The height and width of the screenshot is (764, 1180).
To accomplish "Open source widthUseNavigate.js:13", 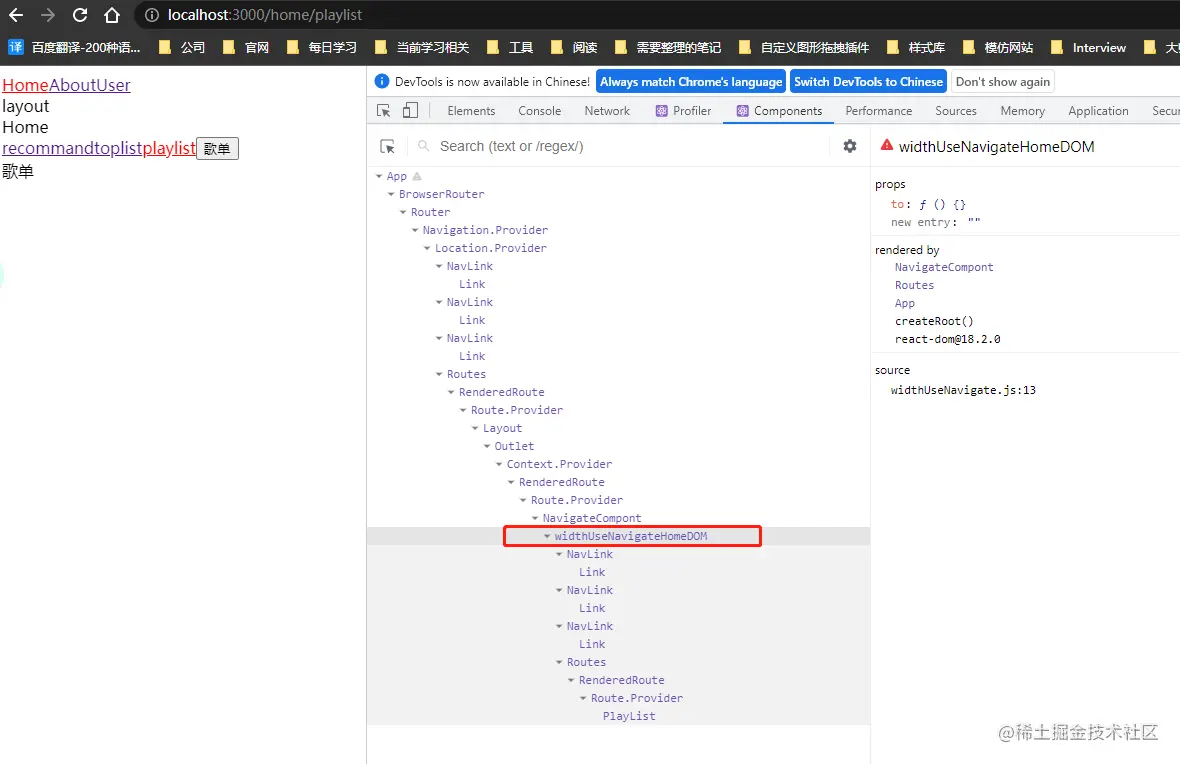I will coord(963,390).
